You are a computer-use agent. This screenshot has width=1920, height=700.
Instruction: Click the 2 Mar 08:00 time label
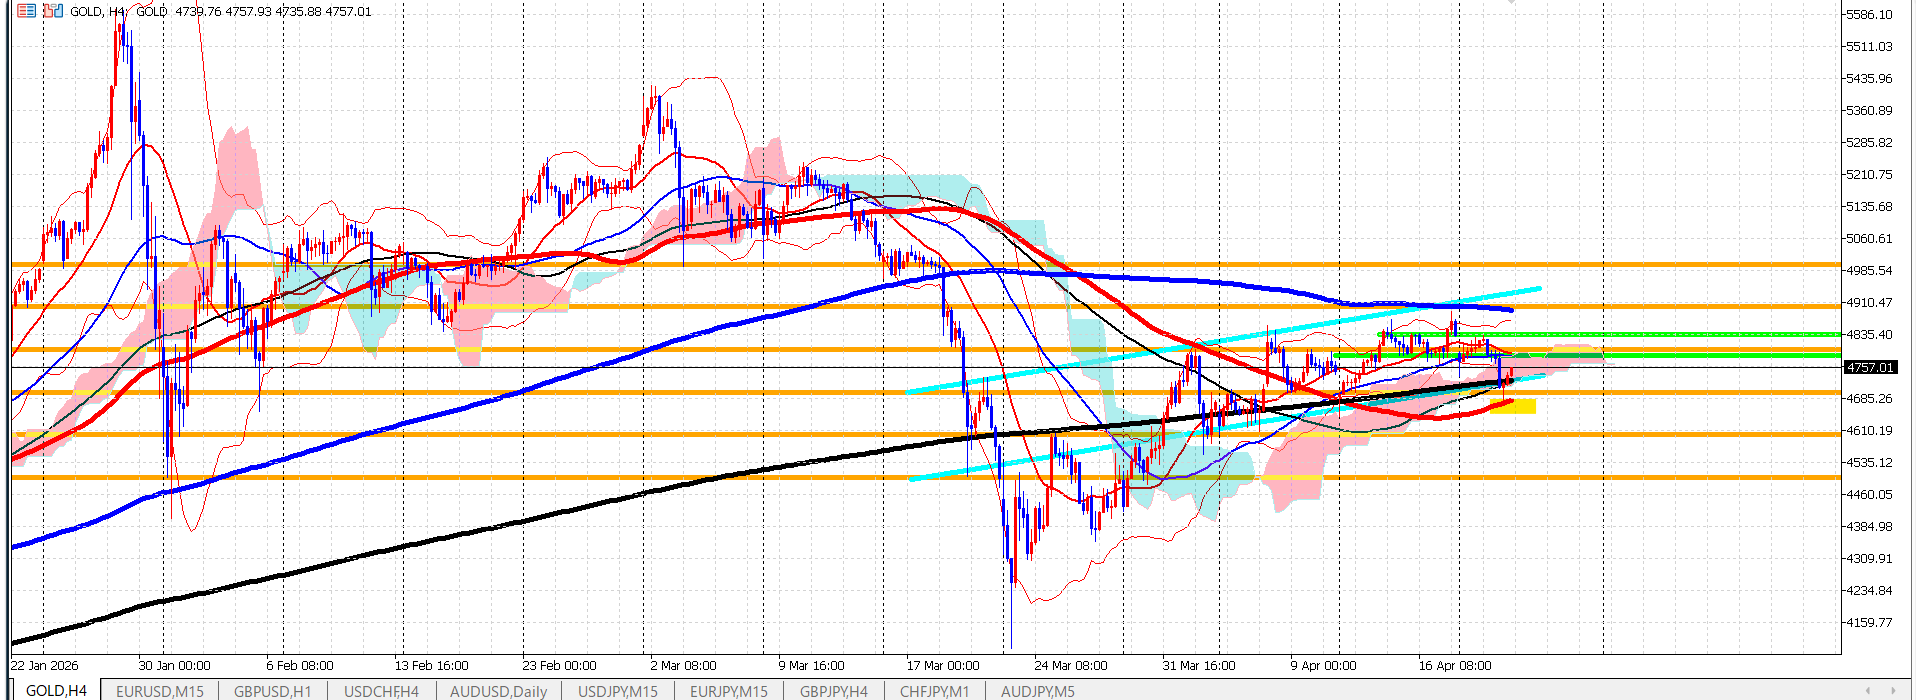coord(683,665)
